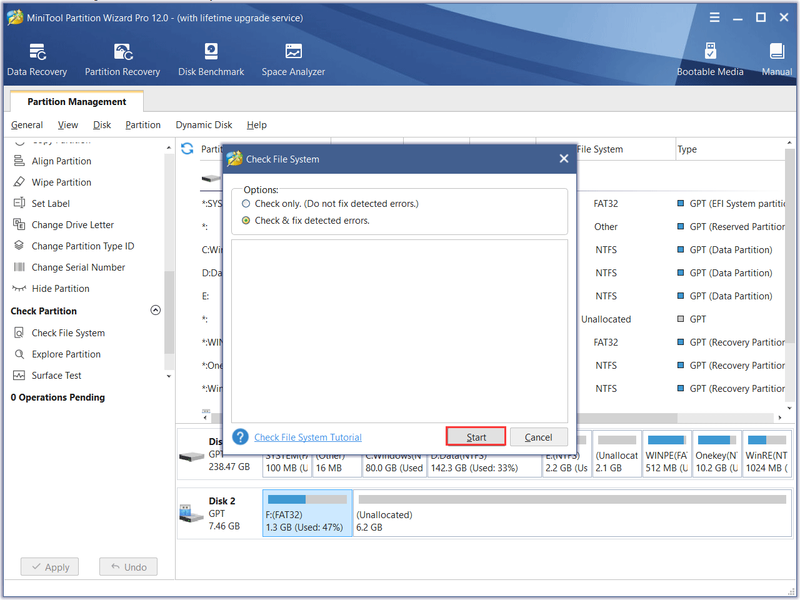This screenshot has width=800, height=600.
Task: Switch to the Partition Management tab
Action: click(77, 102)
